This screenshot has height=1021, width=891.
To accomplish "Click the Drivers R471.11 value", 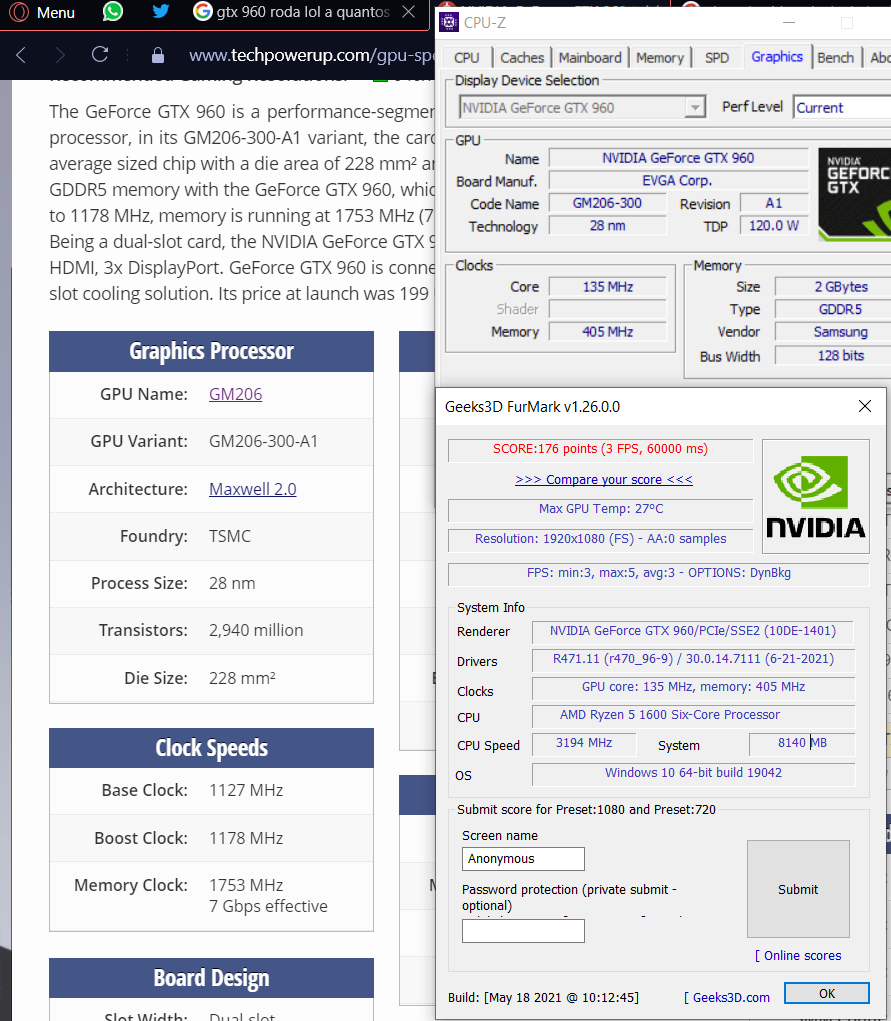I will 693,660.
